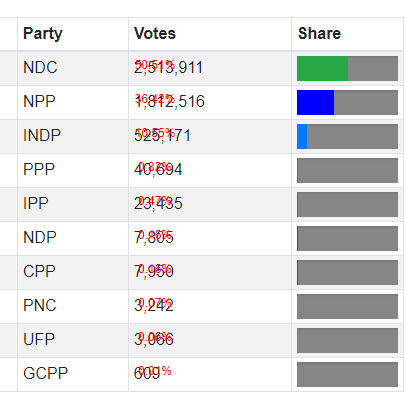
Task: Select the NPP votes value ending 516
Action: tap(169, 102)
